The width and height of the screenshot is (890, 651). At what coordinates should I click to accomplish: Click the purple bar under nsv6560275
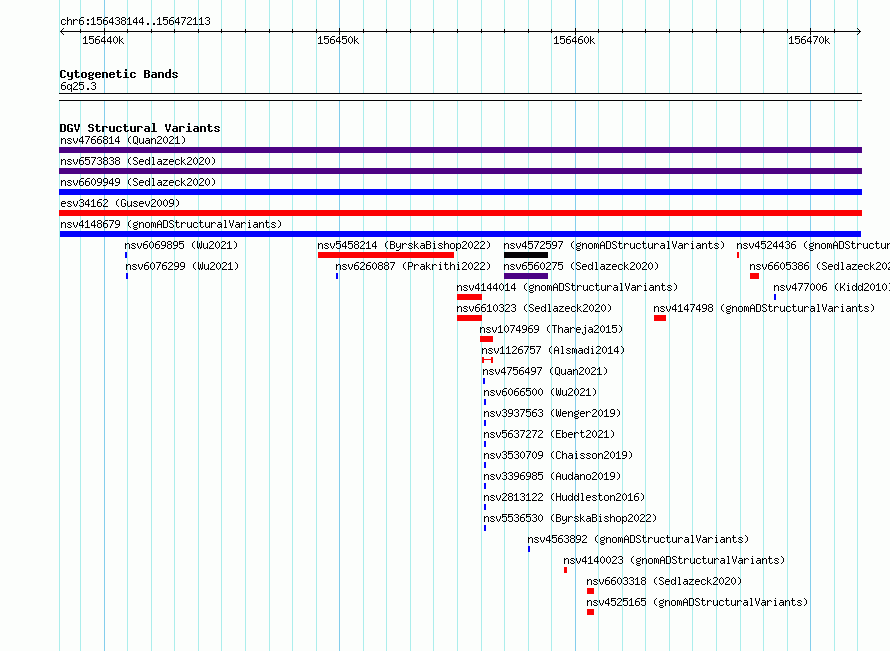point(526,276)
